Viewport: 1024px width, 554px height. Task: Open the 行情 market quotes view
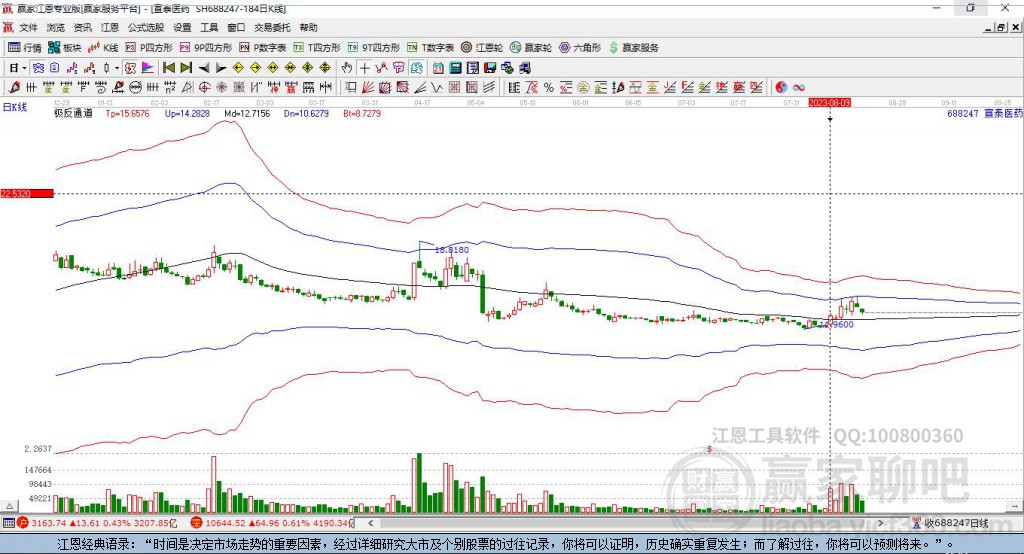tap(24, 48)
